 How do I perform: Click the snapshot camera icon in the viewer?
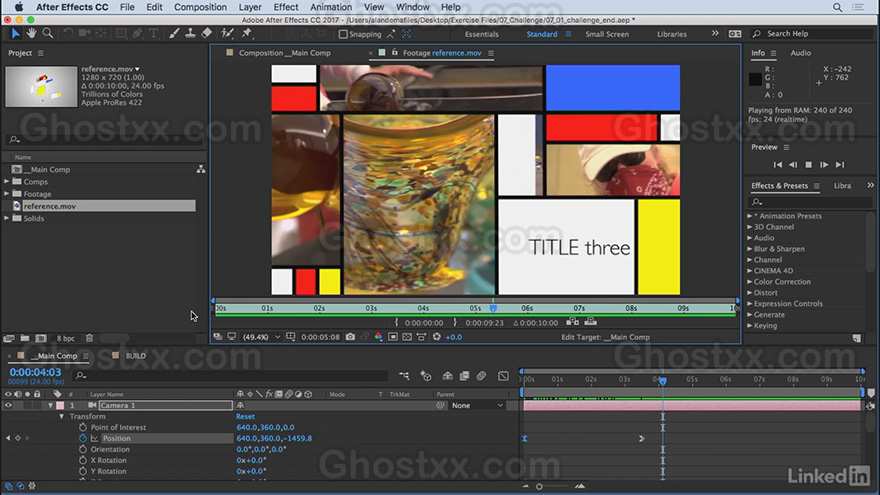coord(350,337)
